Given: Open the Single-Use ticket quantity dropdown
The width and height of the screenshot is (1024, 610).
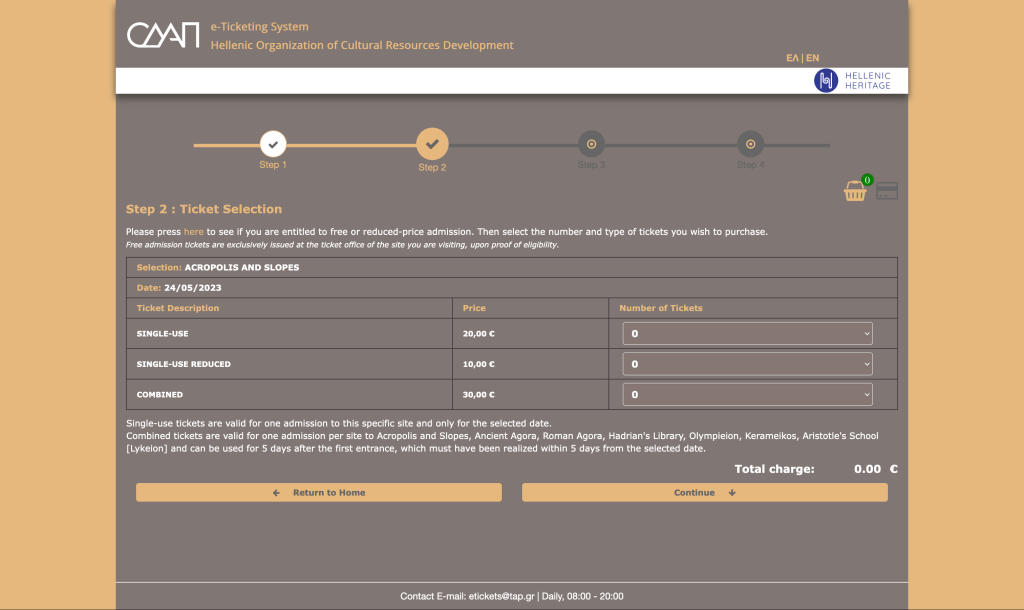Looking at the screenshot, I should (747, 334).
